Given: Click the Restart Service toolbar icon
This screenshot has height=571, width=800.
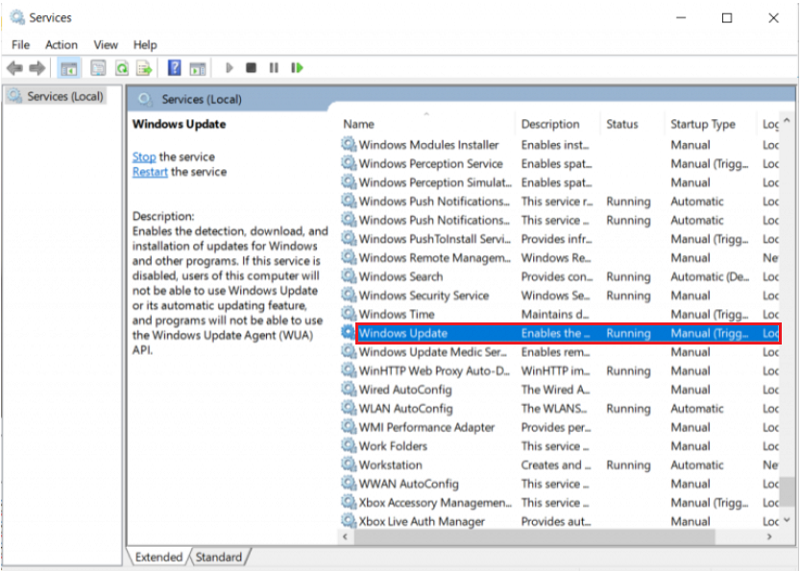Looking at the screenshot, I should (x=297, y=68).
